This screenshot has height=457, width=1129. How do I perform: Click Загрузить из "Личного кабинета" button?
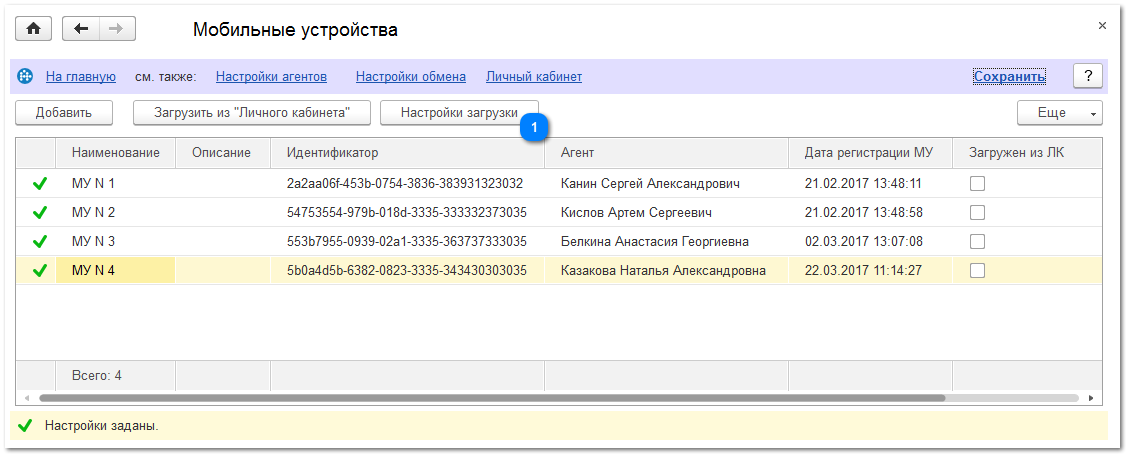[251, 113]
